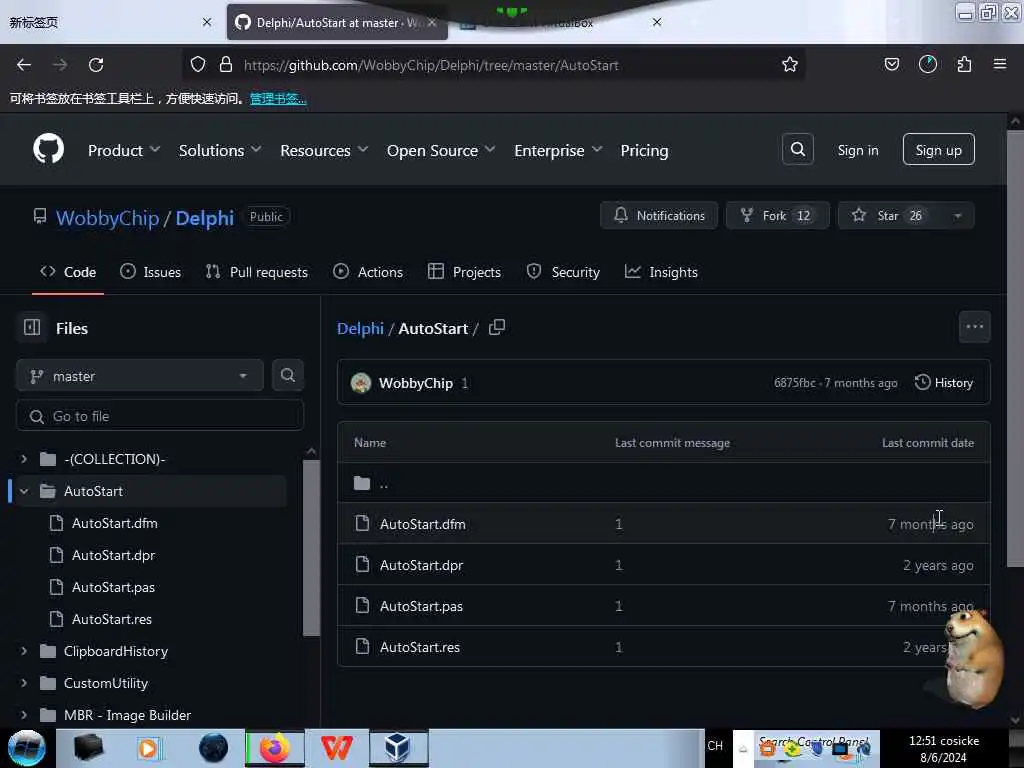
Task: Click the Firefox icon in taskbar
Action: (x=275, y=748)
